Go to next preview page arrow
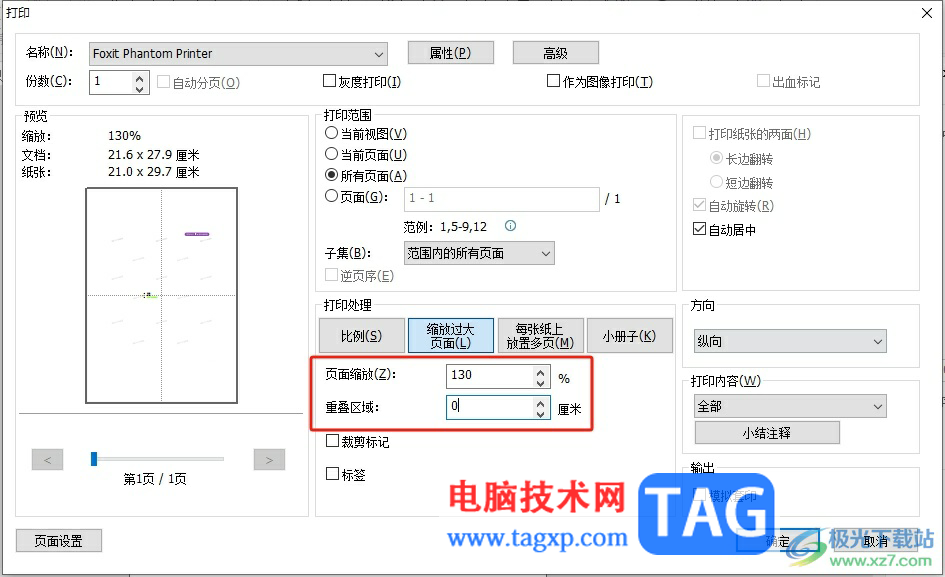This screenshot has width=945, height=577. 269,460
